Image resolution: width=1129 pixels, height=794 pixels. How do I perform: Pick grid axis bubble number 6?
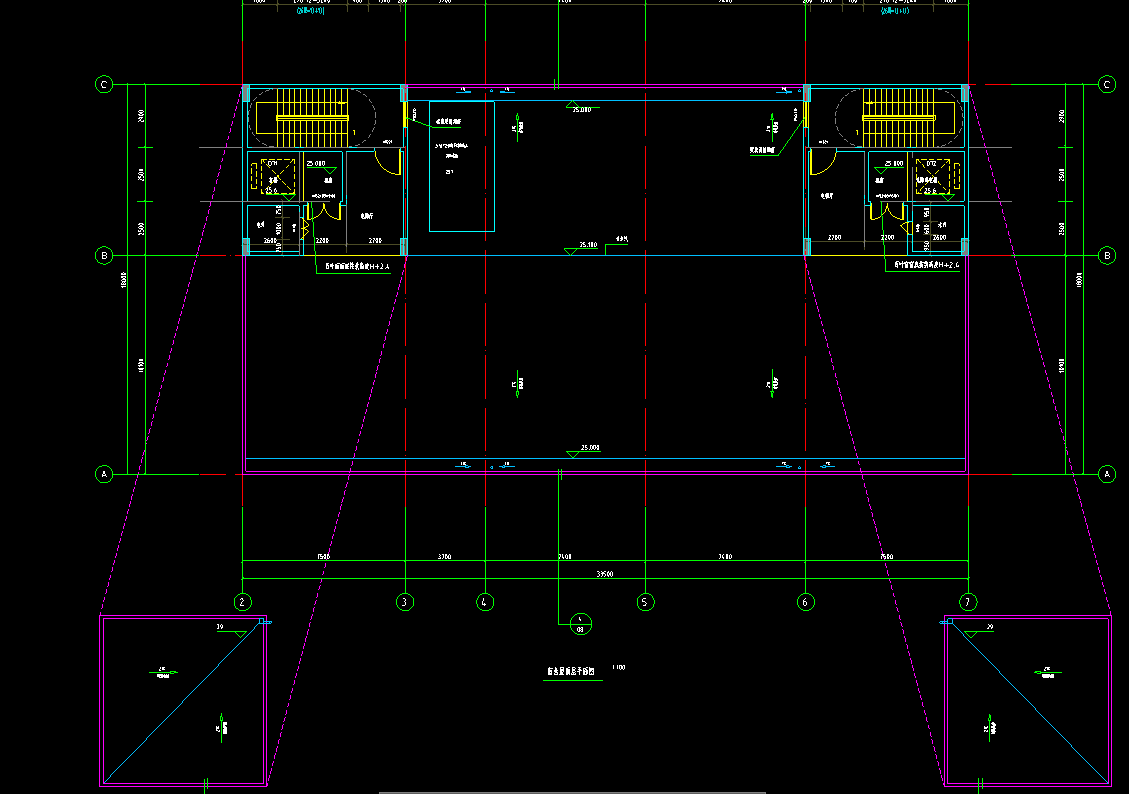pos(806,602)
